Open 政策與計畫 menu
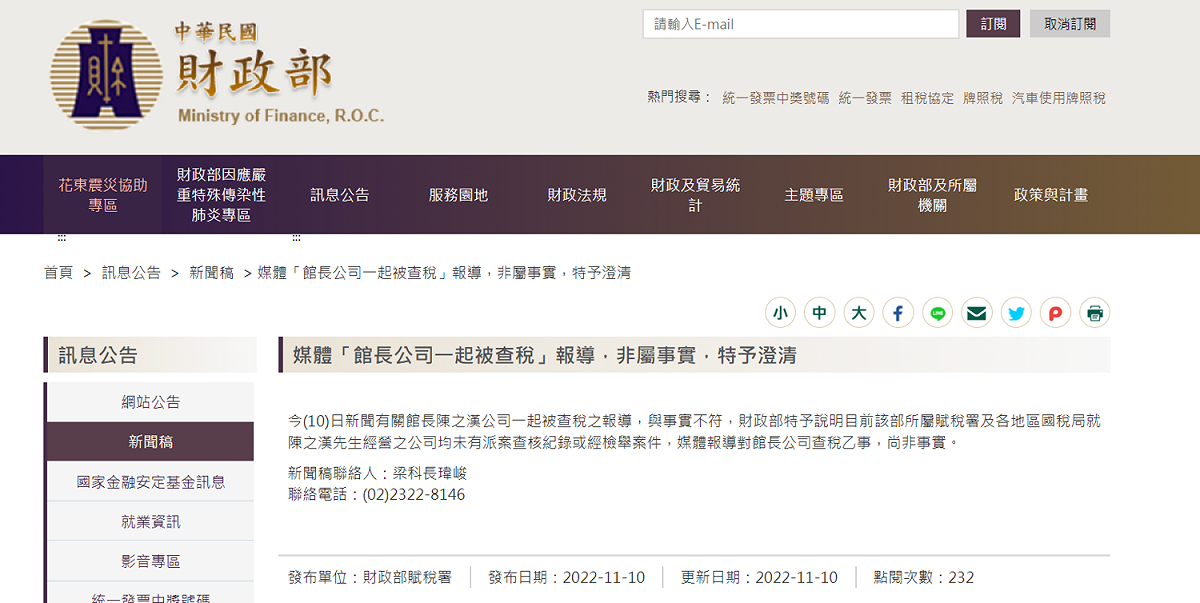Image resolution: width=1200 pixels, height=603 pixels. pos(1051,195)
